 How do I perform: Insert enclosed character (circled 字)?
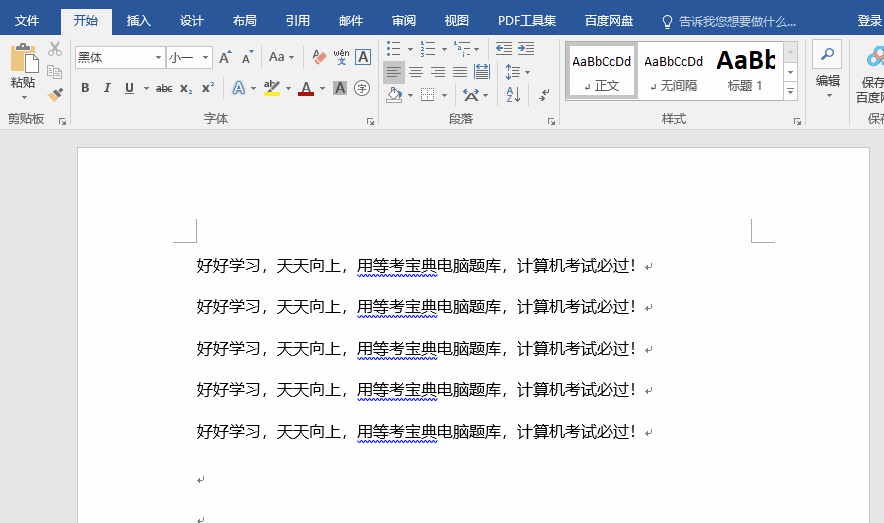[362, 88]
